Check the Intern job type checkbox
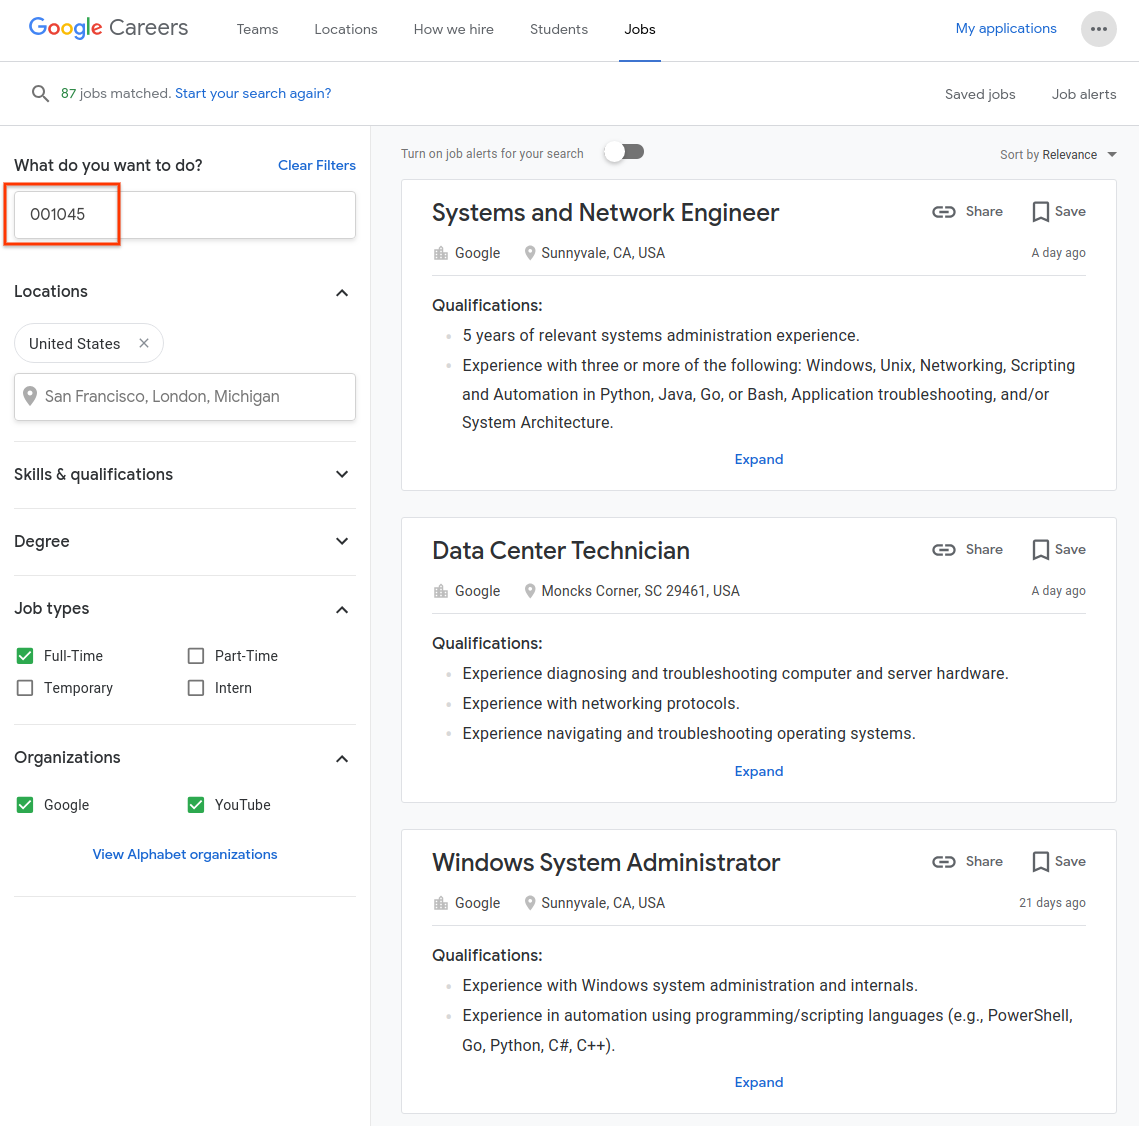Screen dimensions: 1141x1126 click(196, 688)
